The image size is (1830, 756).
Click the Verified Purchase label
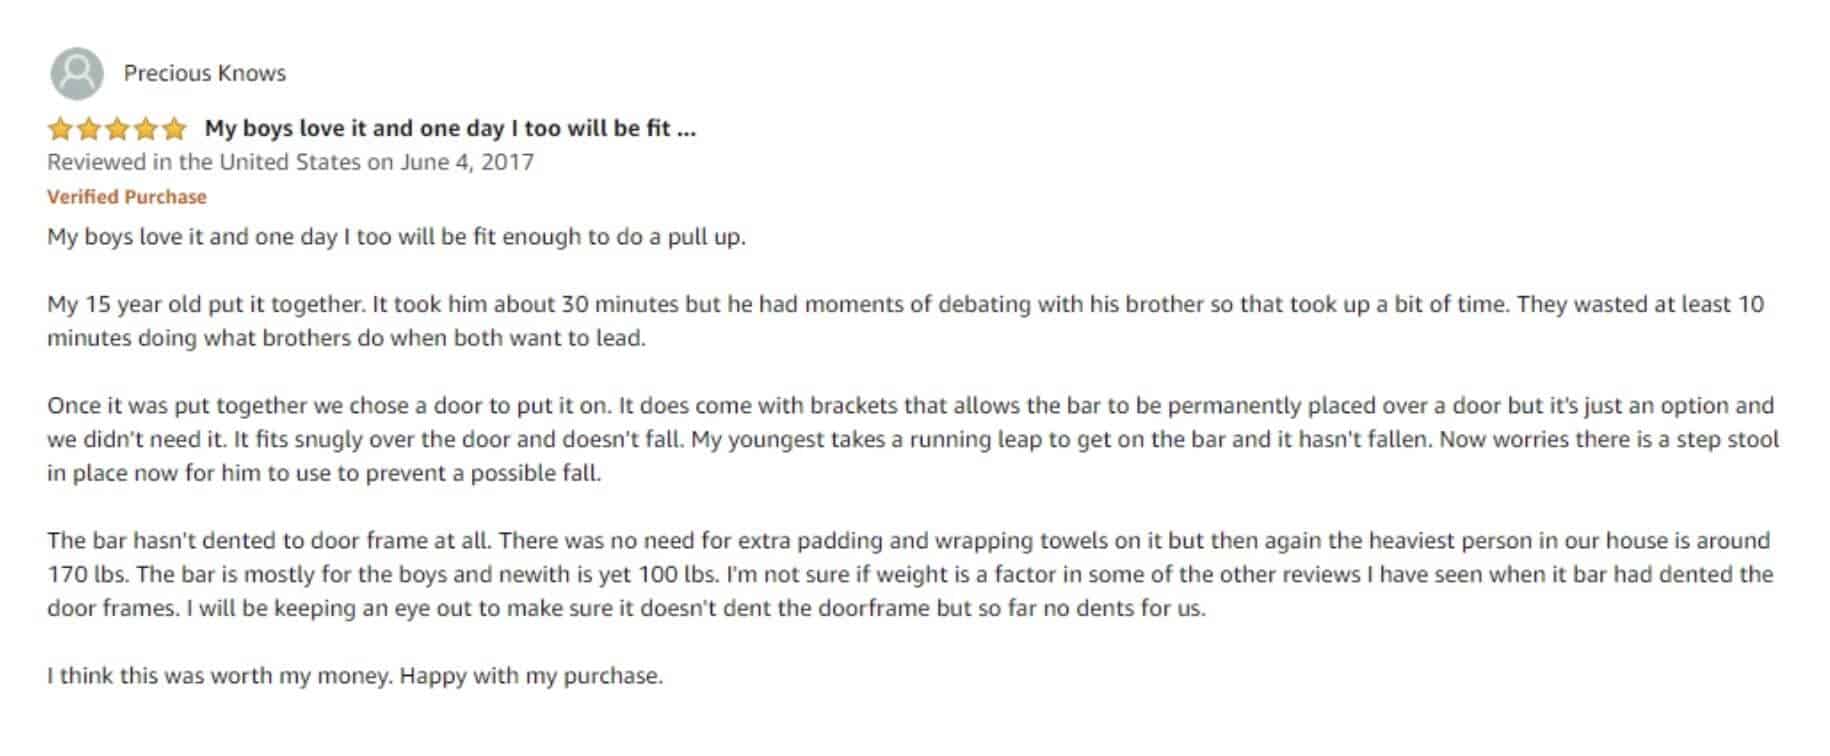point(127,197)
